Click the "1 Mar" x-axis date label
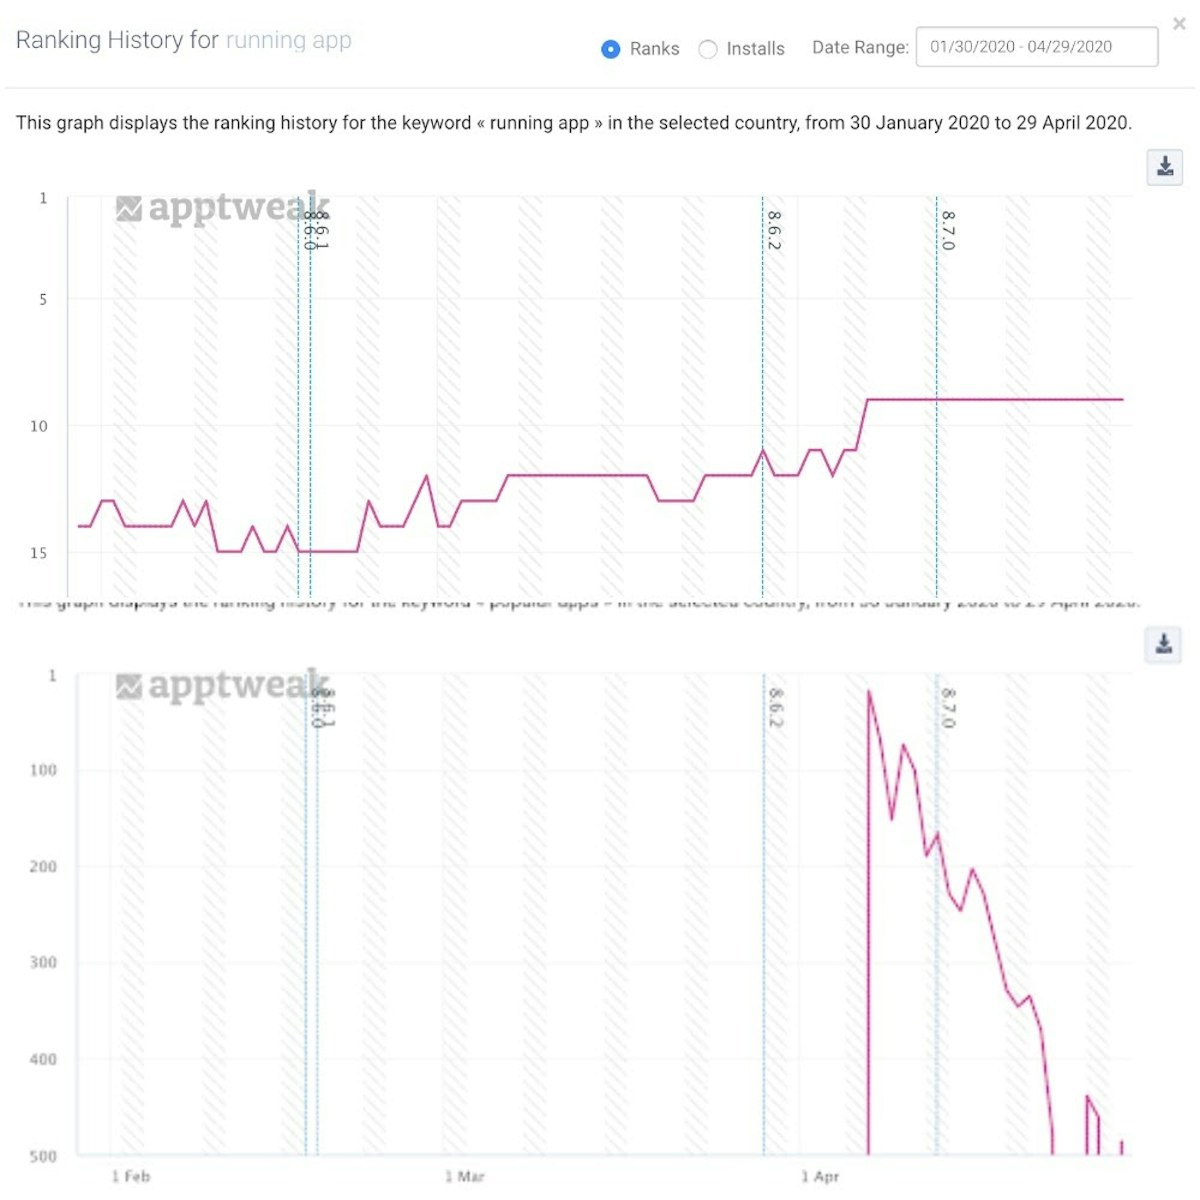1200x1200 pixels. tap(465, 1176)
